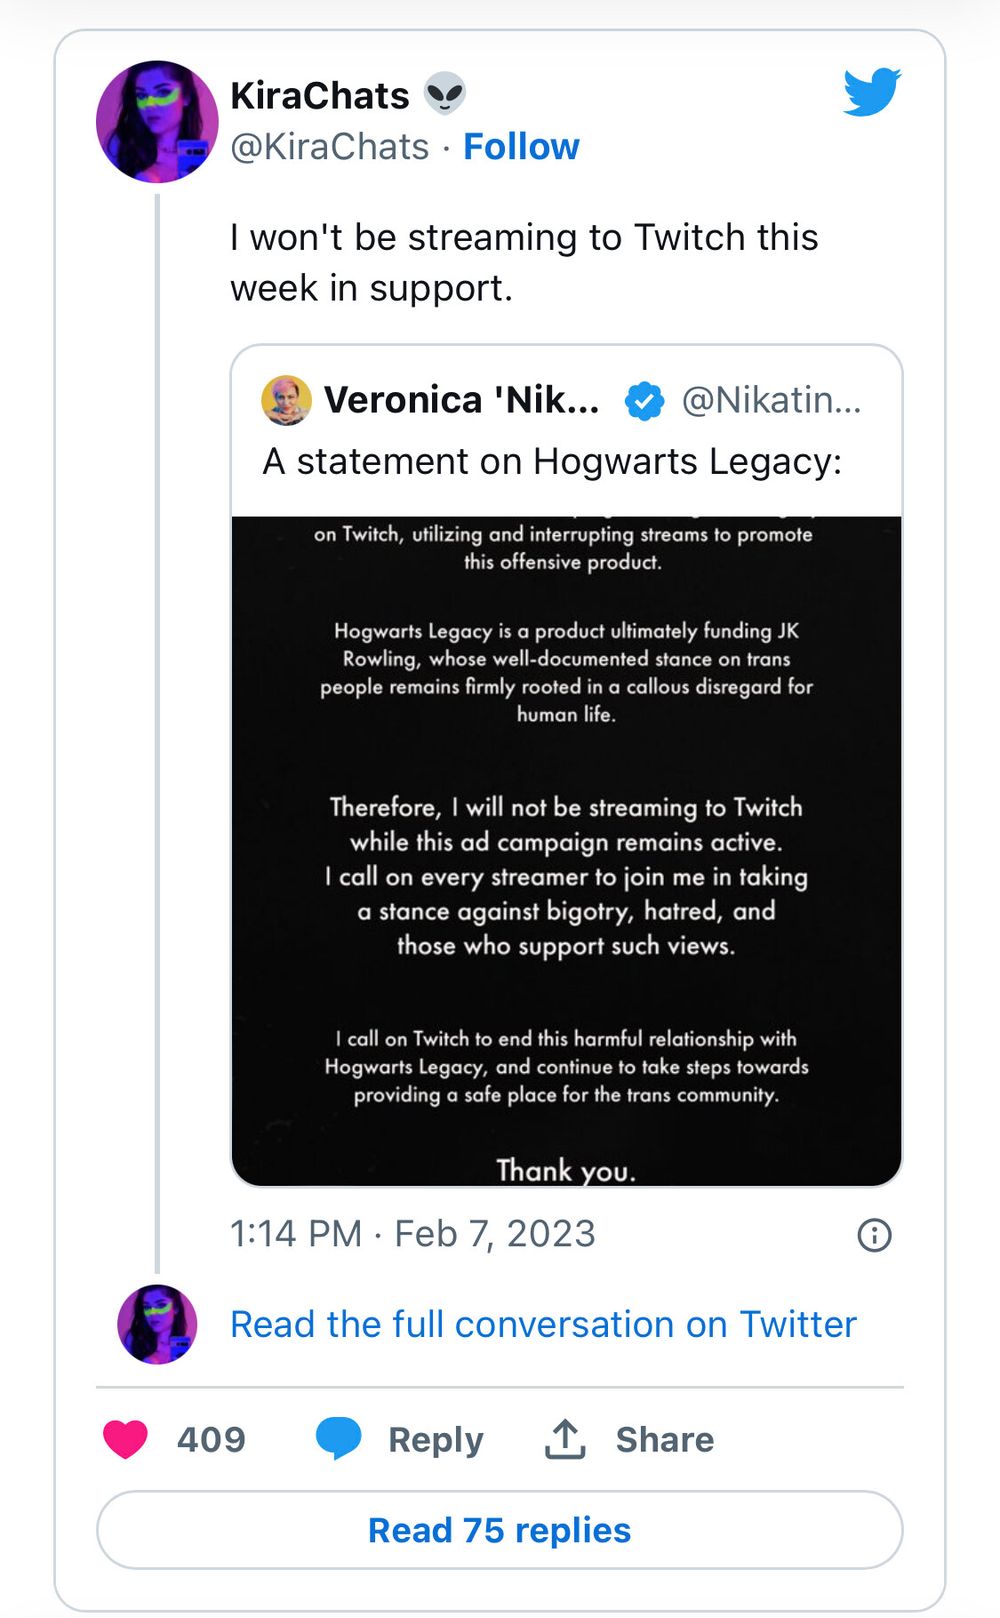Click the Share text label
The image size is (1000, 1618).
pos(664,1440)
